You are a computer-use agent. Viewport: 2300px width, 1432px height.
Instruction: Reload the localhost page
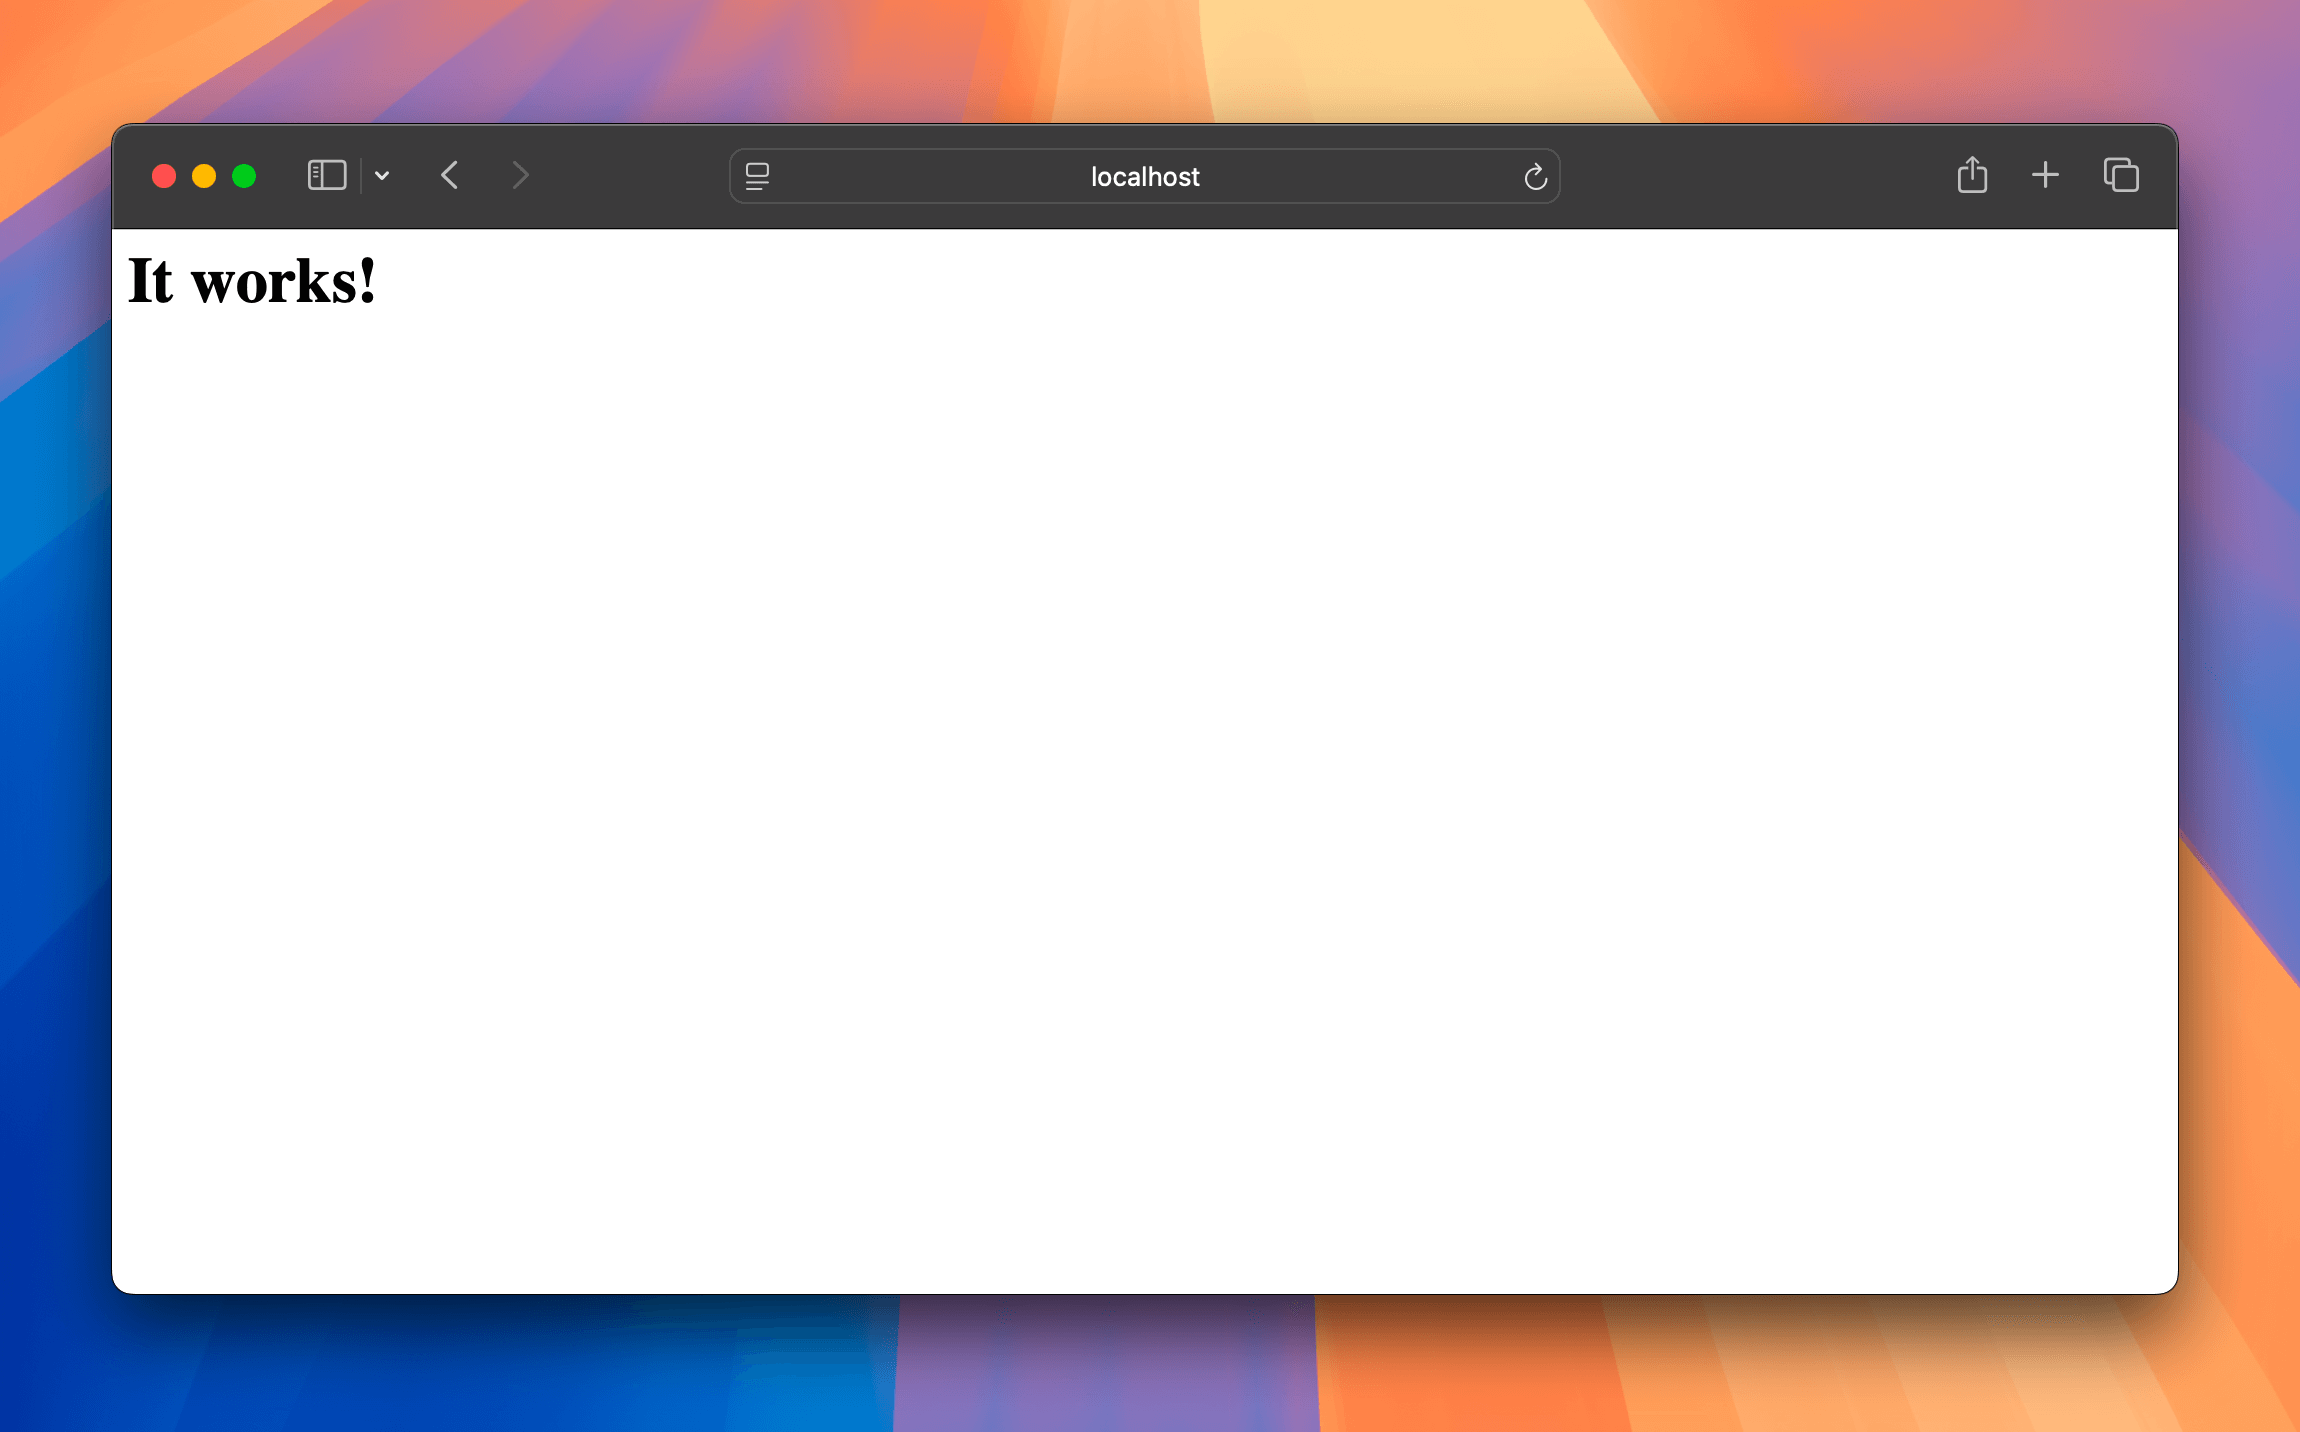pos(1535,177)
